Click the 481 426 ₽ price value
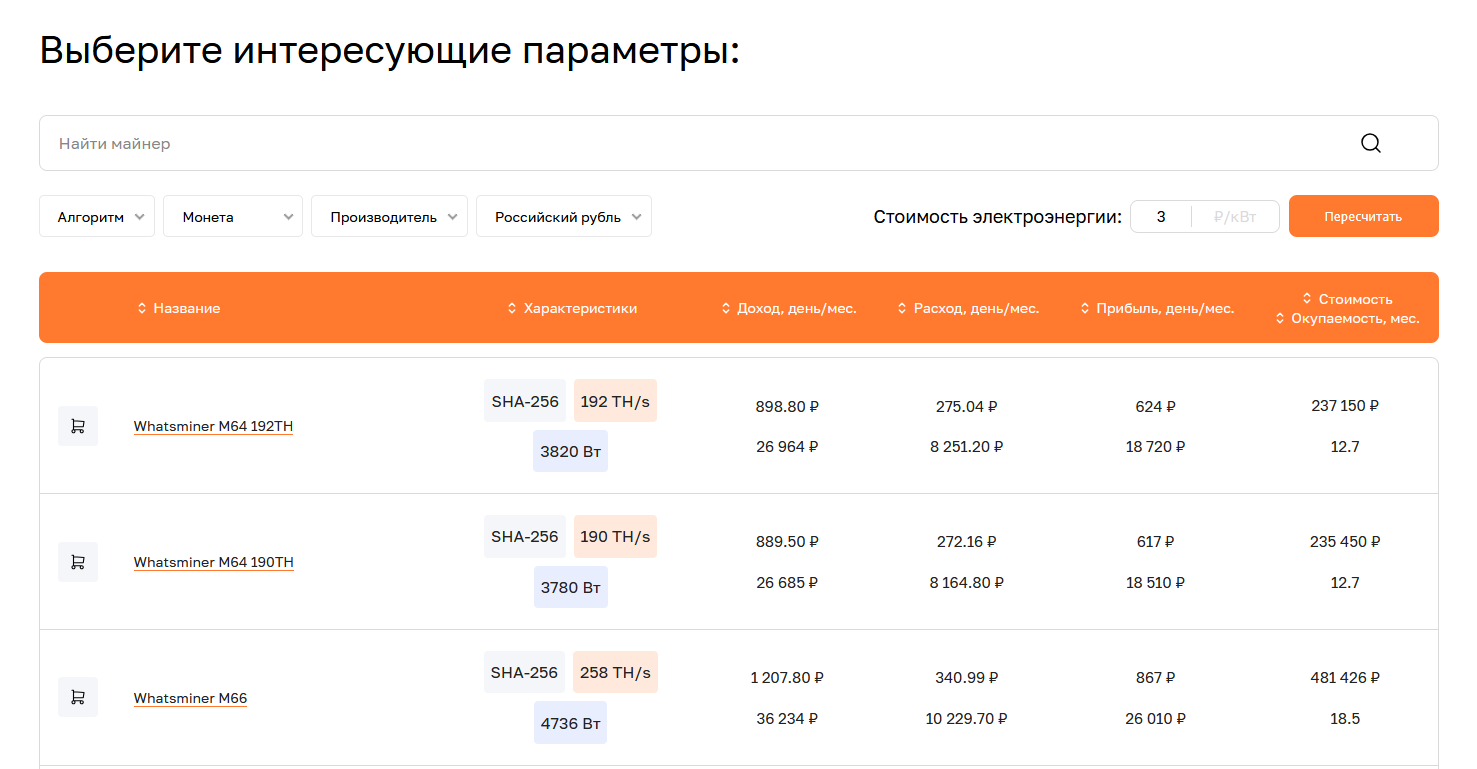 (x=1345, y=678)
